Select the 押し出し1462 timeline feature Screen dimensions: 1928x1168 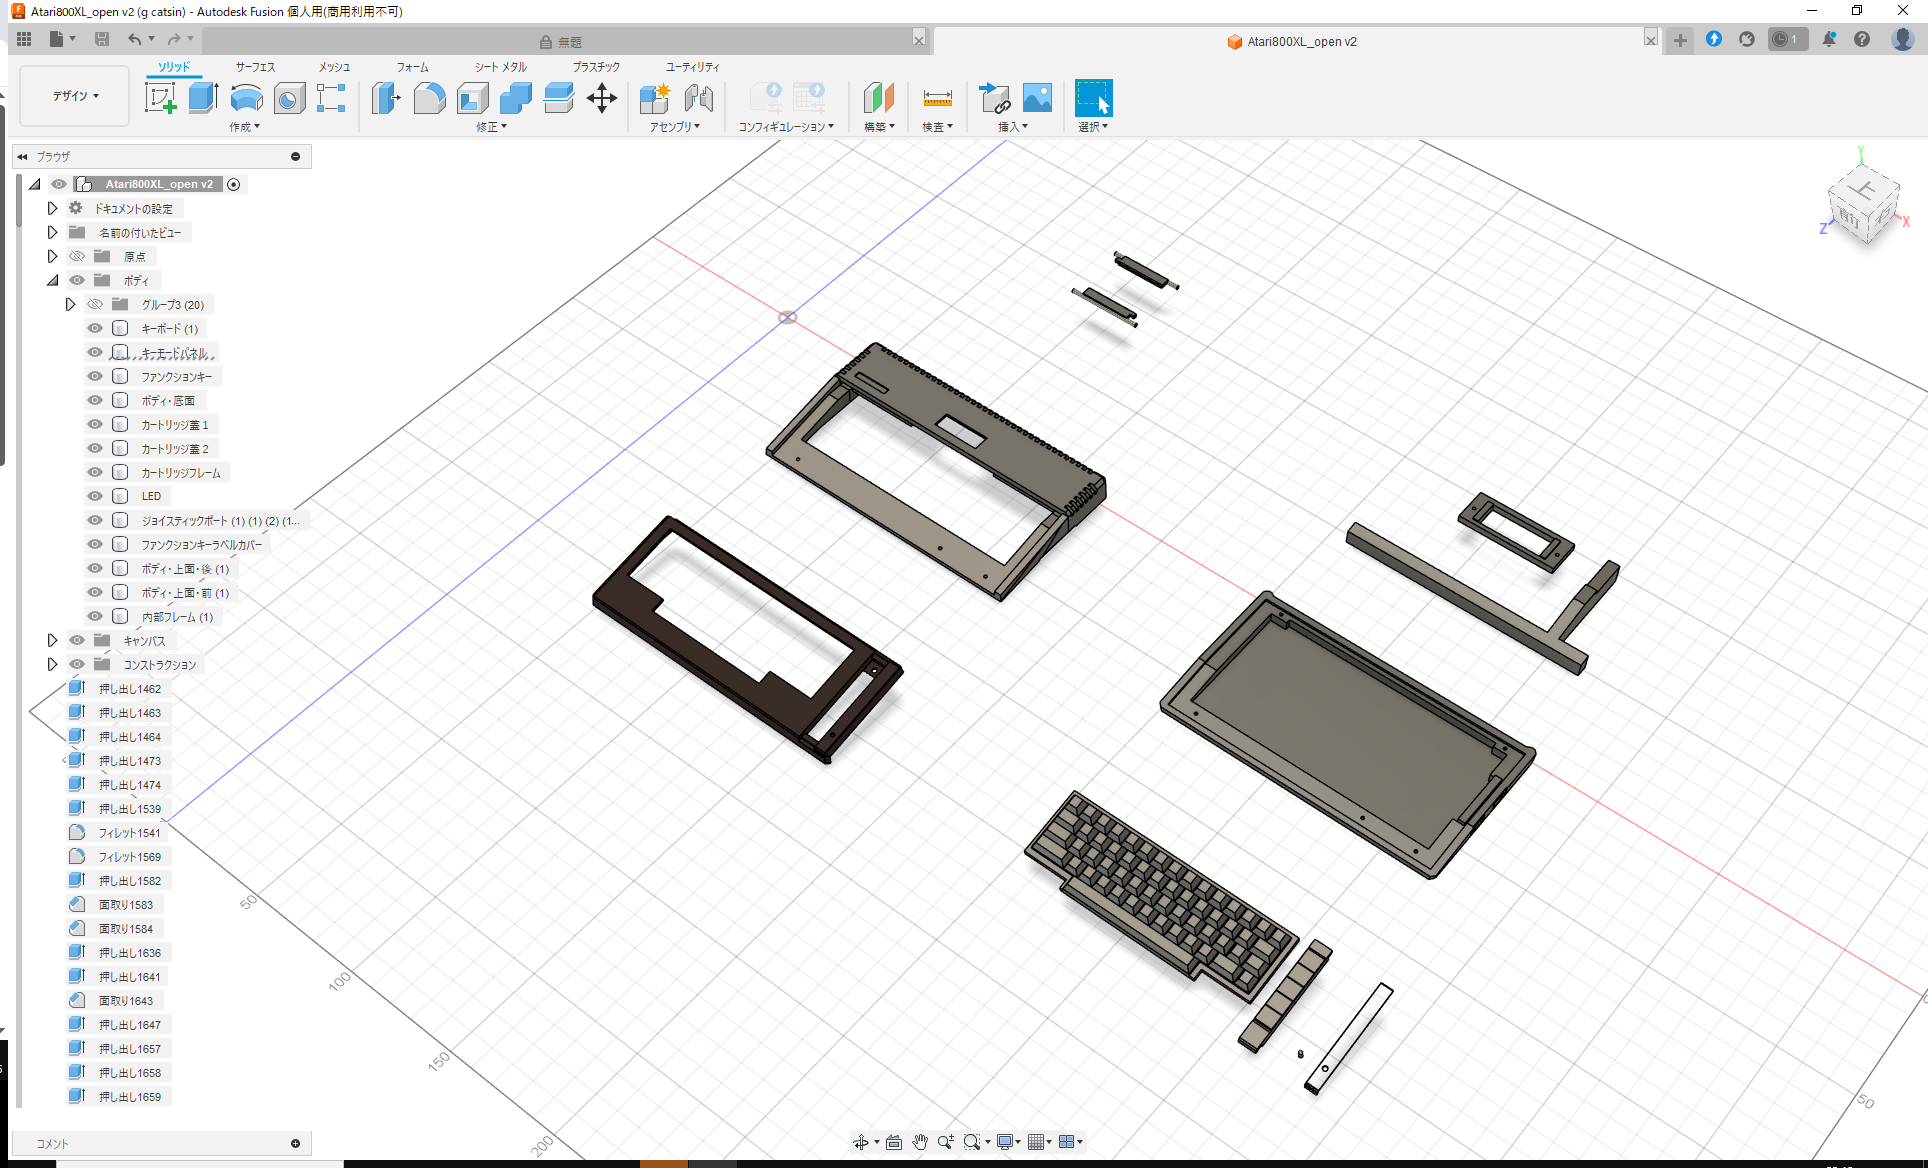tap(130, 688)
